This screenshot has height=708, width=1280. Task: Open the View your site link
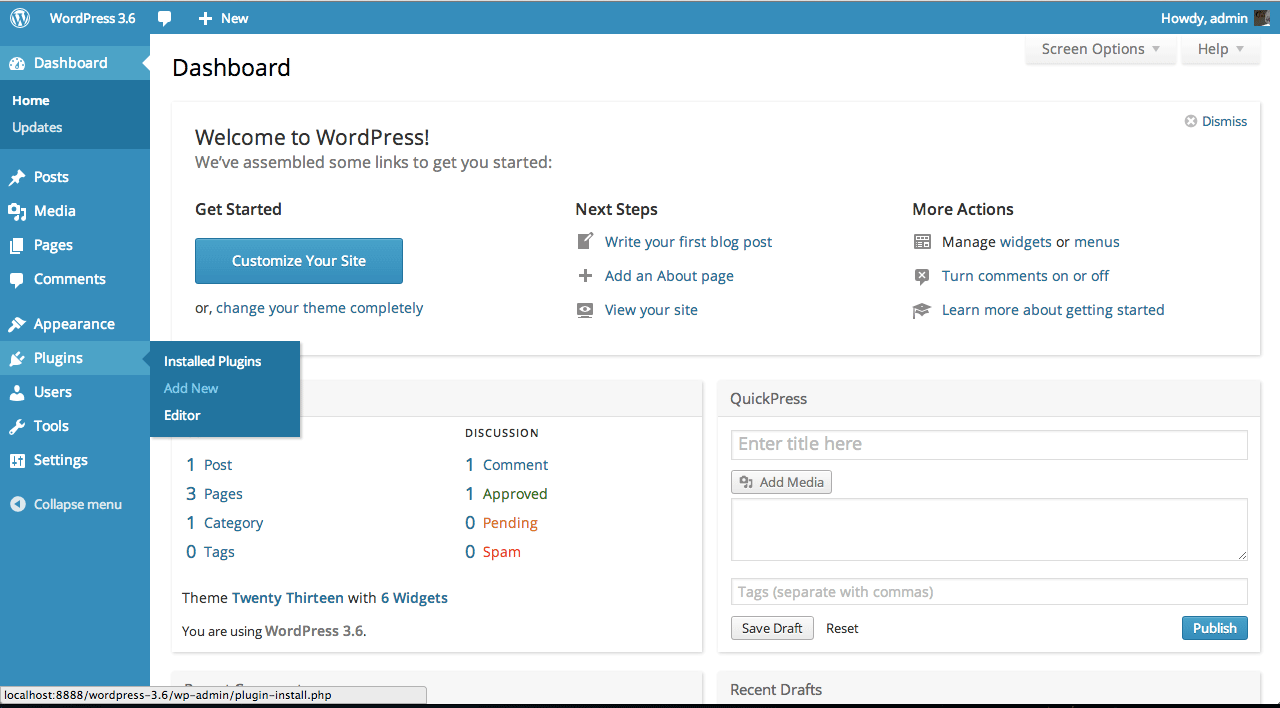651,310
